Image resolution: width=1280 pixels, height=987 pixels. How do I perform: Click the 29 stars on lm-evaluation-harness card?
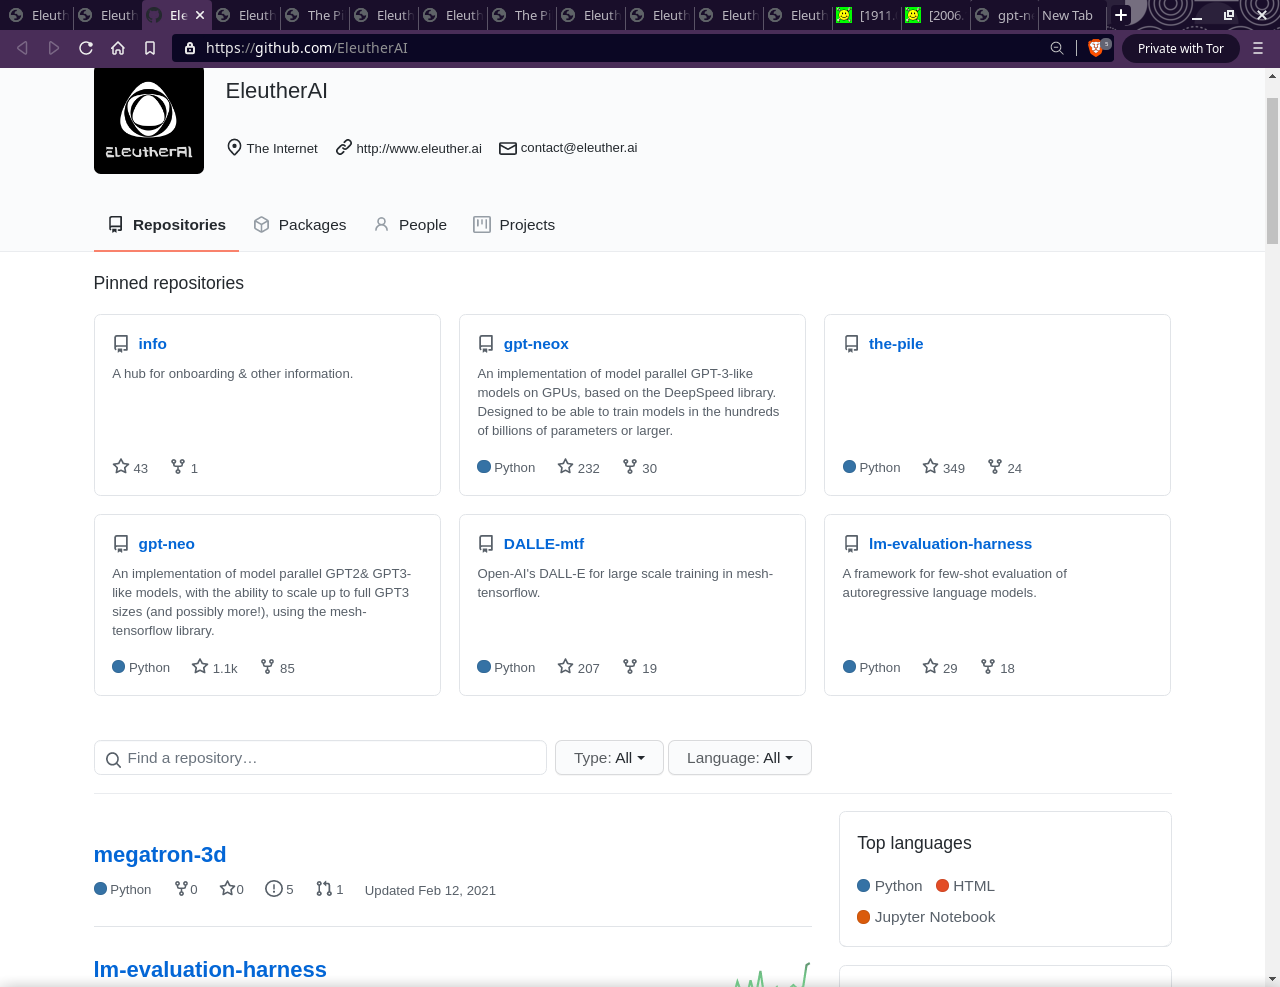940,667
